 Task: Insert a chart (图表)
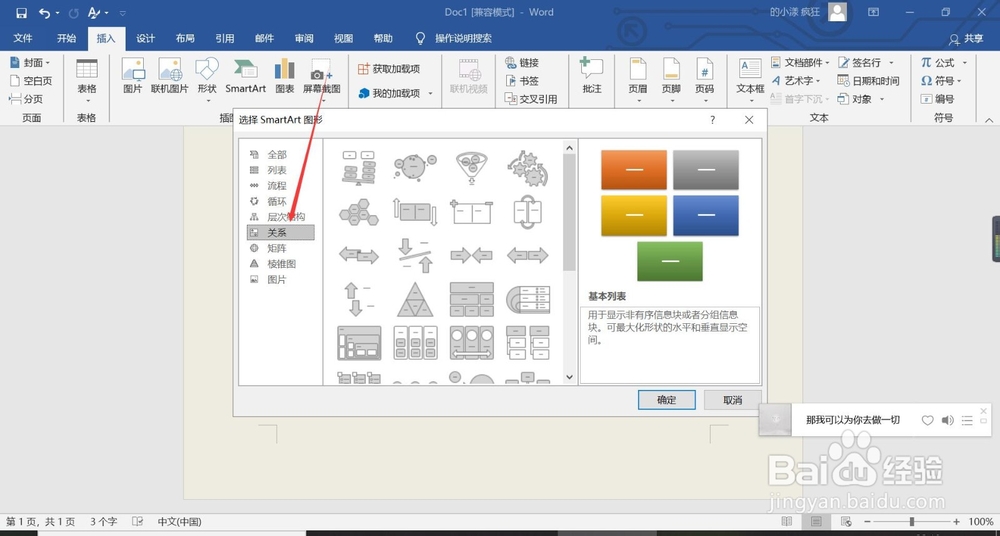284,77
